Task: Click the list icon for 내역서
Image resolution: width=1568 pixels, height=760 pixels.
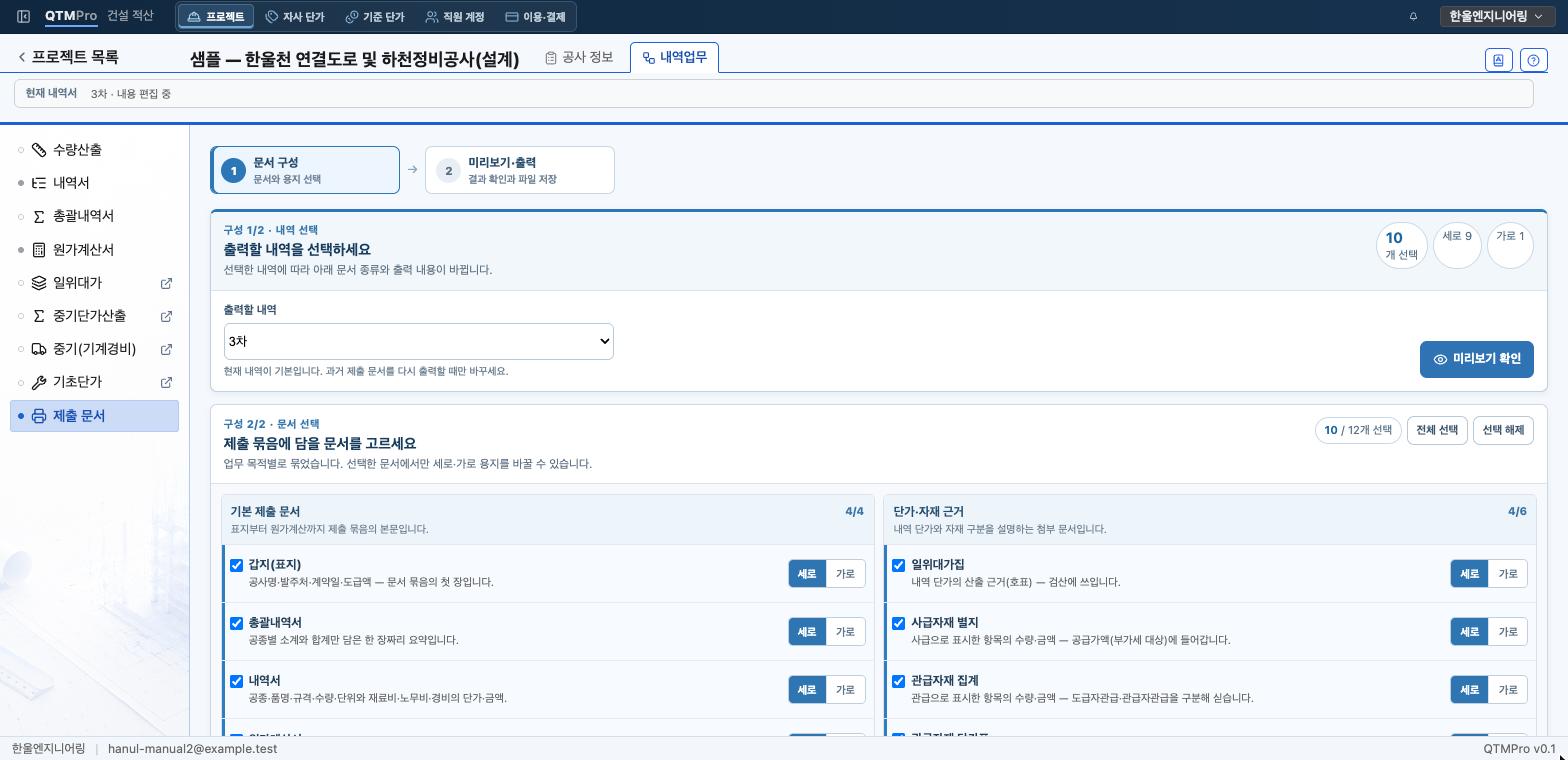Action: [x=39, y=183]
